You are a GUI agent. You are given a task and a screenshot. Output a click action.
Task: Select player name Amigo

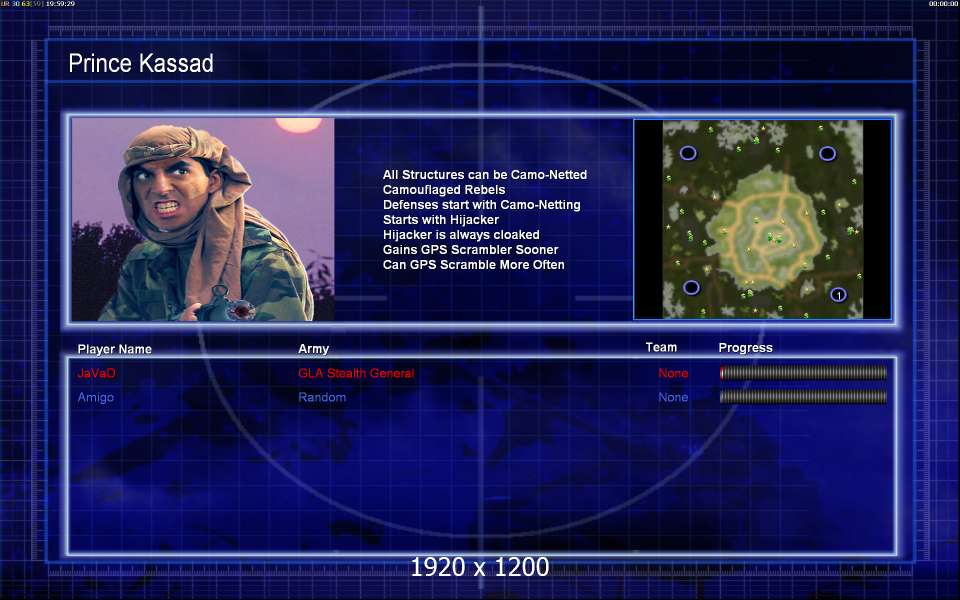pos(96,397)
